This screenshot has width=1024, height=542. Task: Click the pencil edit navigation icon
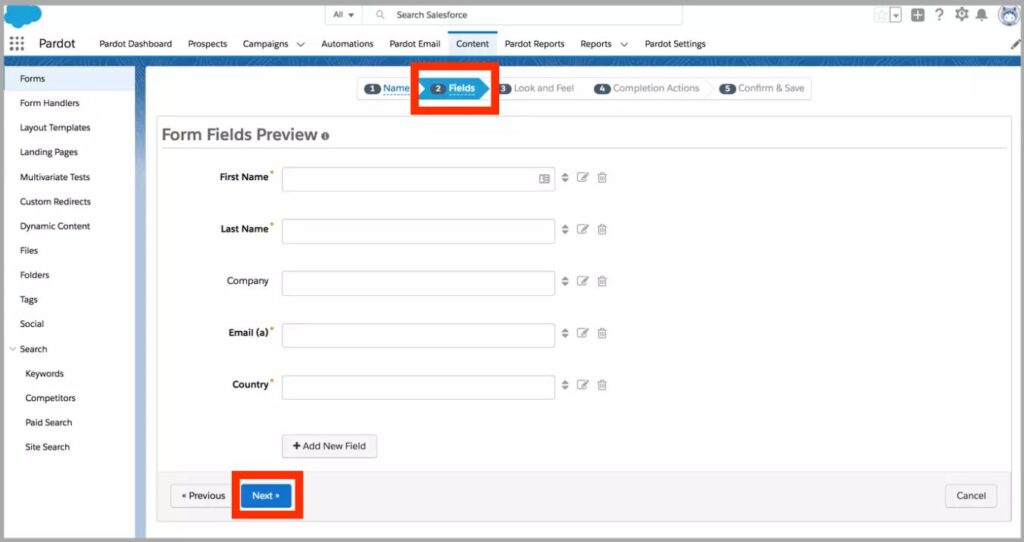click(x=1016, y=44)
